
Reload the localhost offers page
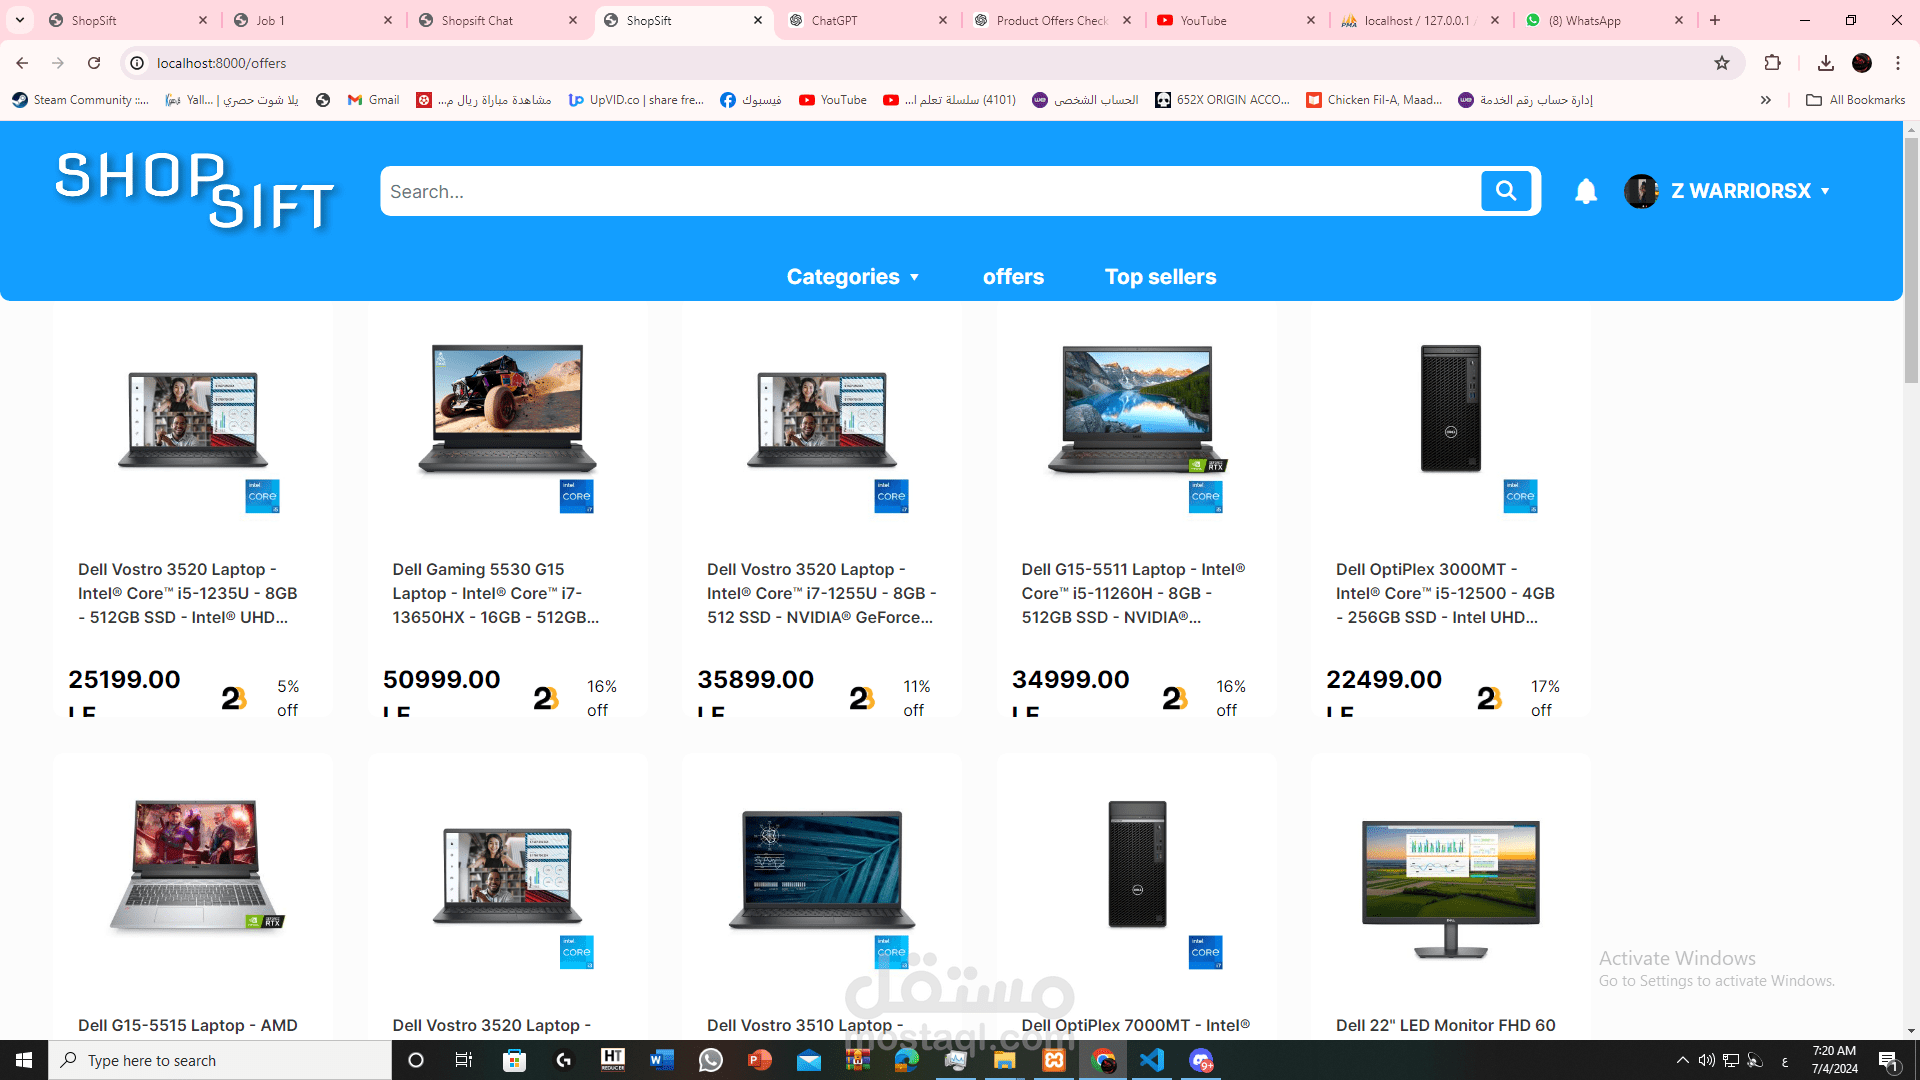click(94, 63)
